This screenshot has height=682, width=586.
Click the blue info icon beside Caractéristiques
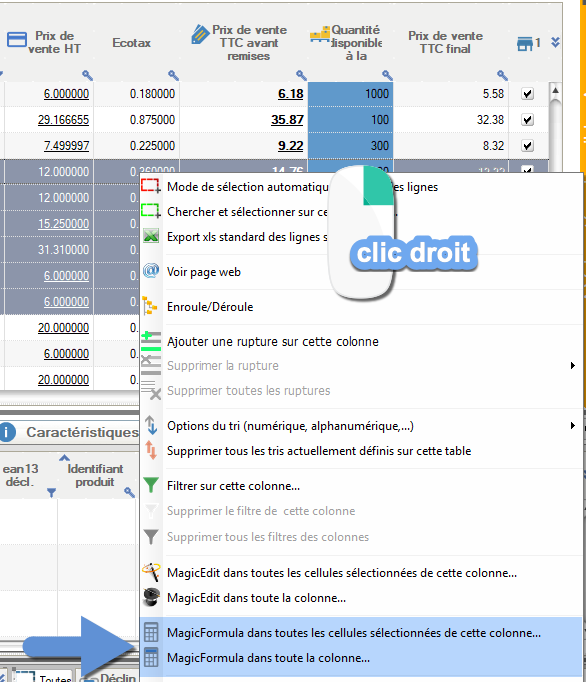[x=7, y=432]
